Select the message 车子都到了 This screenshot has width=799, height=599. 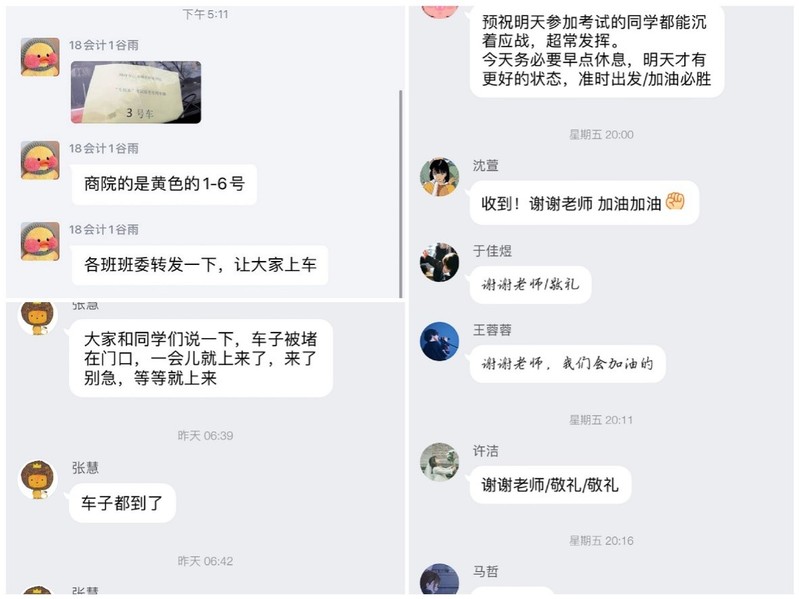[122, 503]
